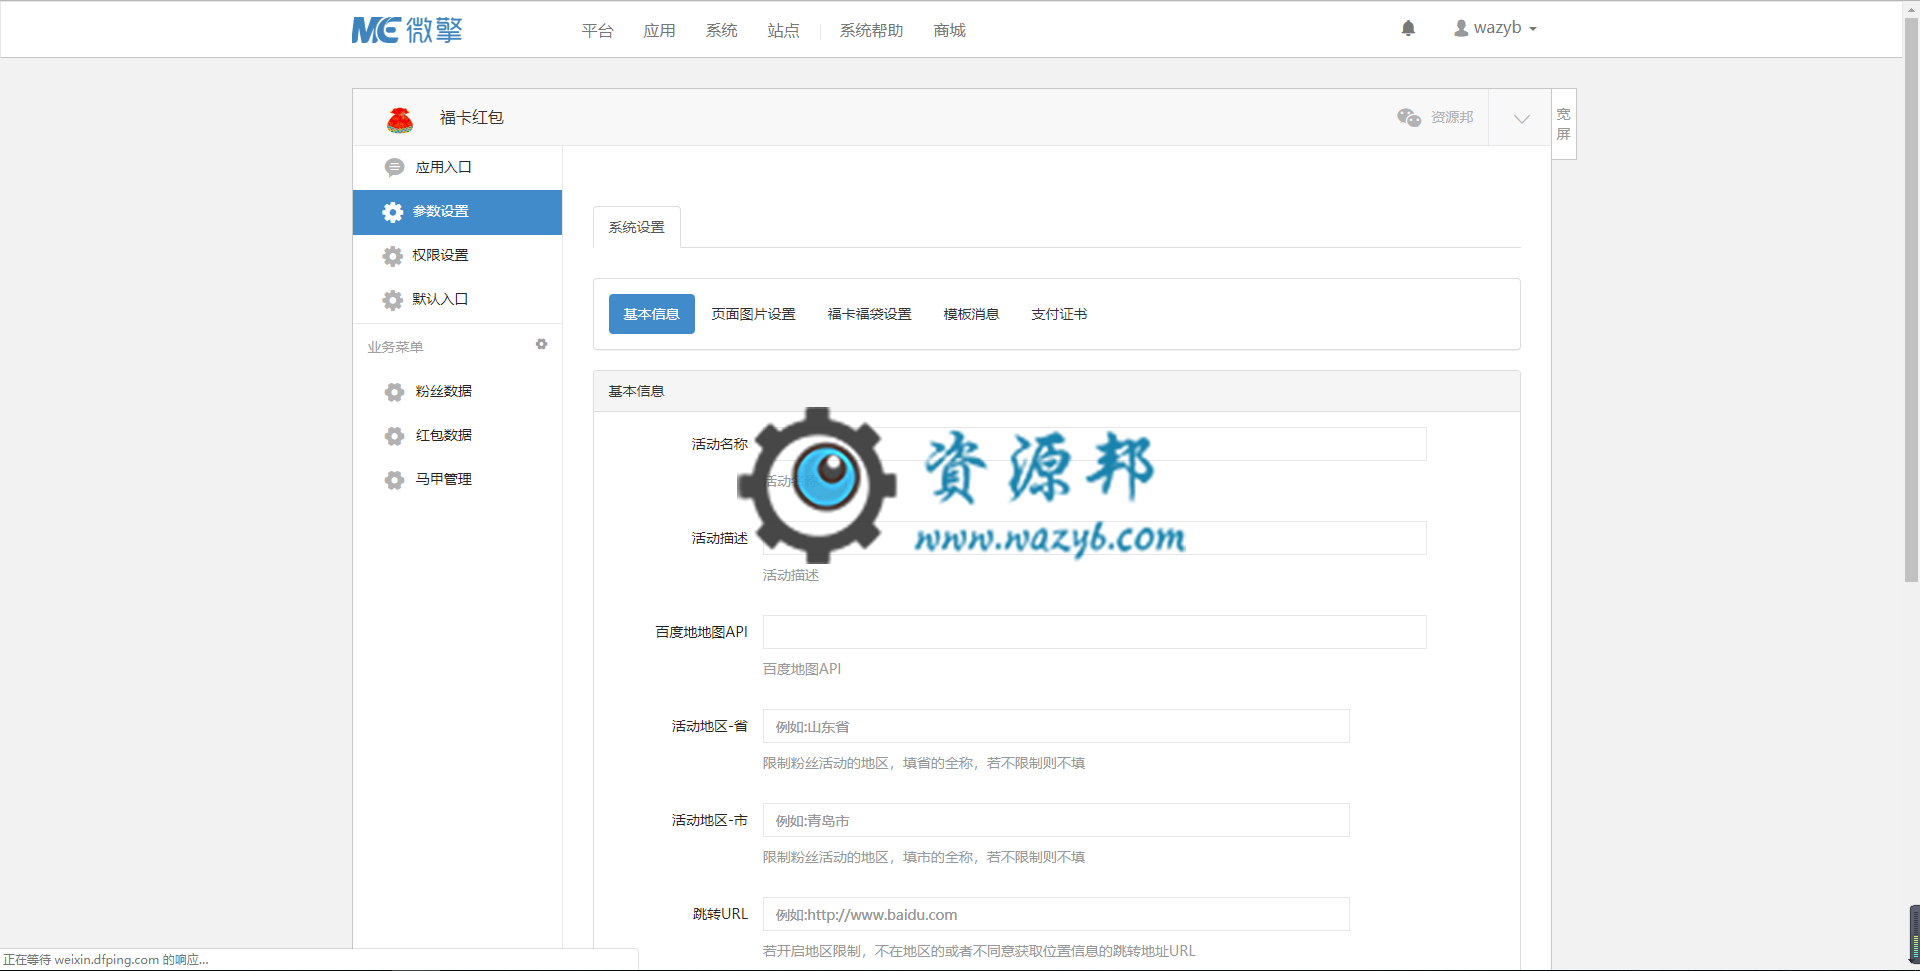The height and width of the screenshot is (971, 1920).
Task: Click the 福卡红包 app icon
Action: tap(400, 119)
